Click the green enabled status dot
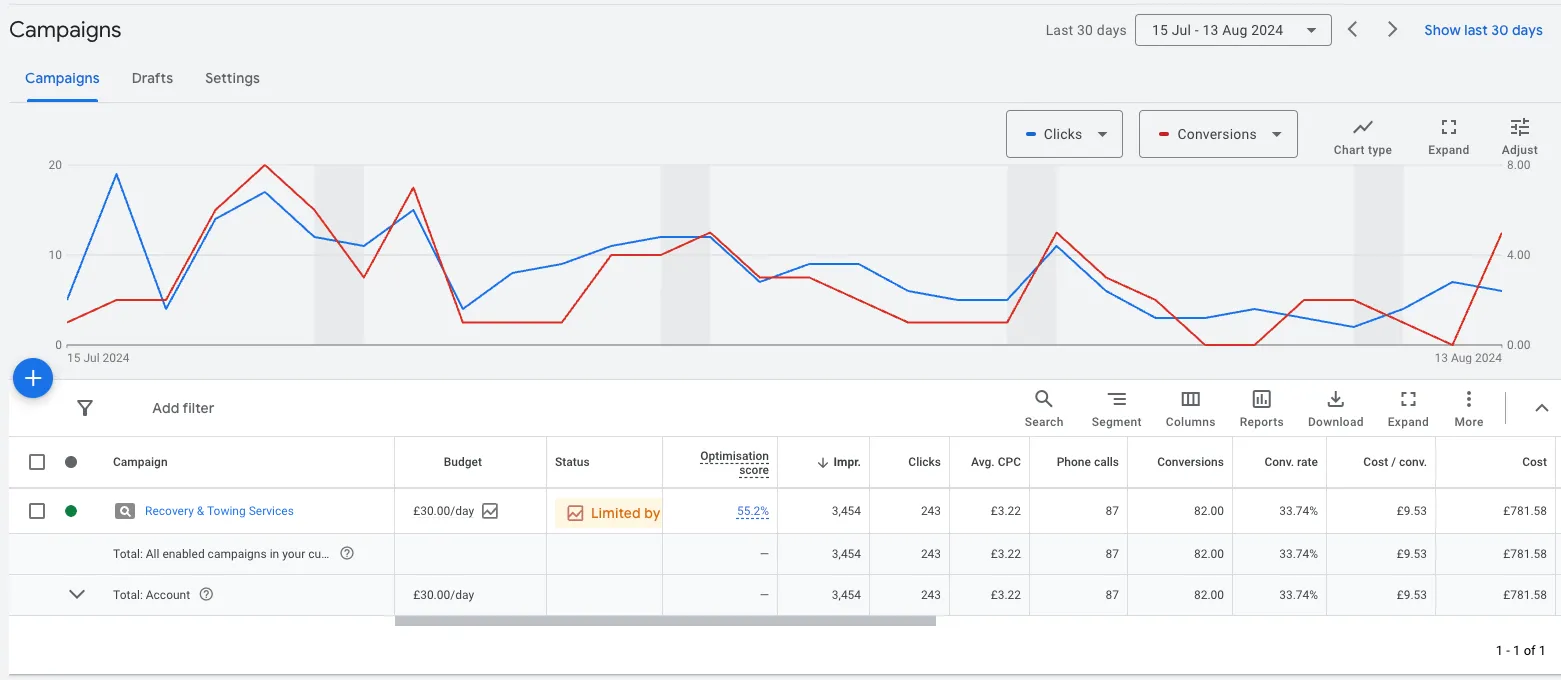 (71, 511)
